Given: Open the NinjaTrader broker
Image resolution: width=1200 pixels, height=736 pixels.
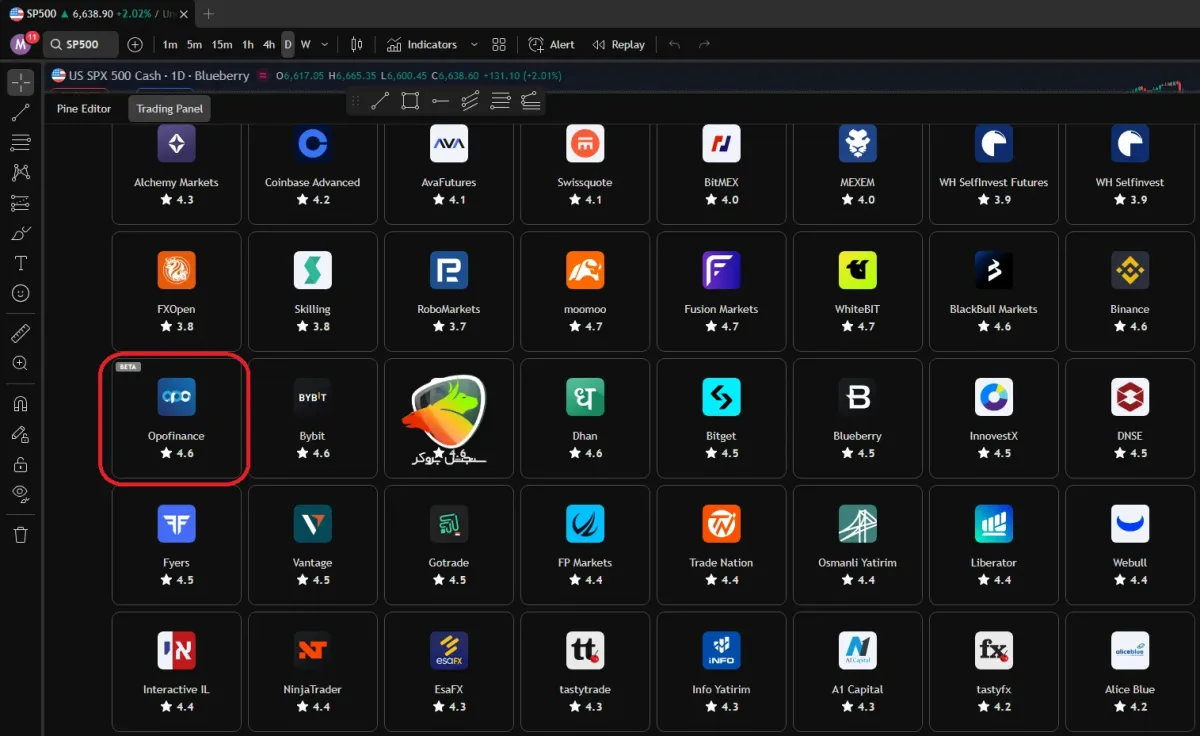Looking at the screenshot, I should pyautogui.click(x=312, y=672).
